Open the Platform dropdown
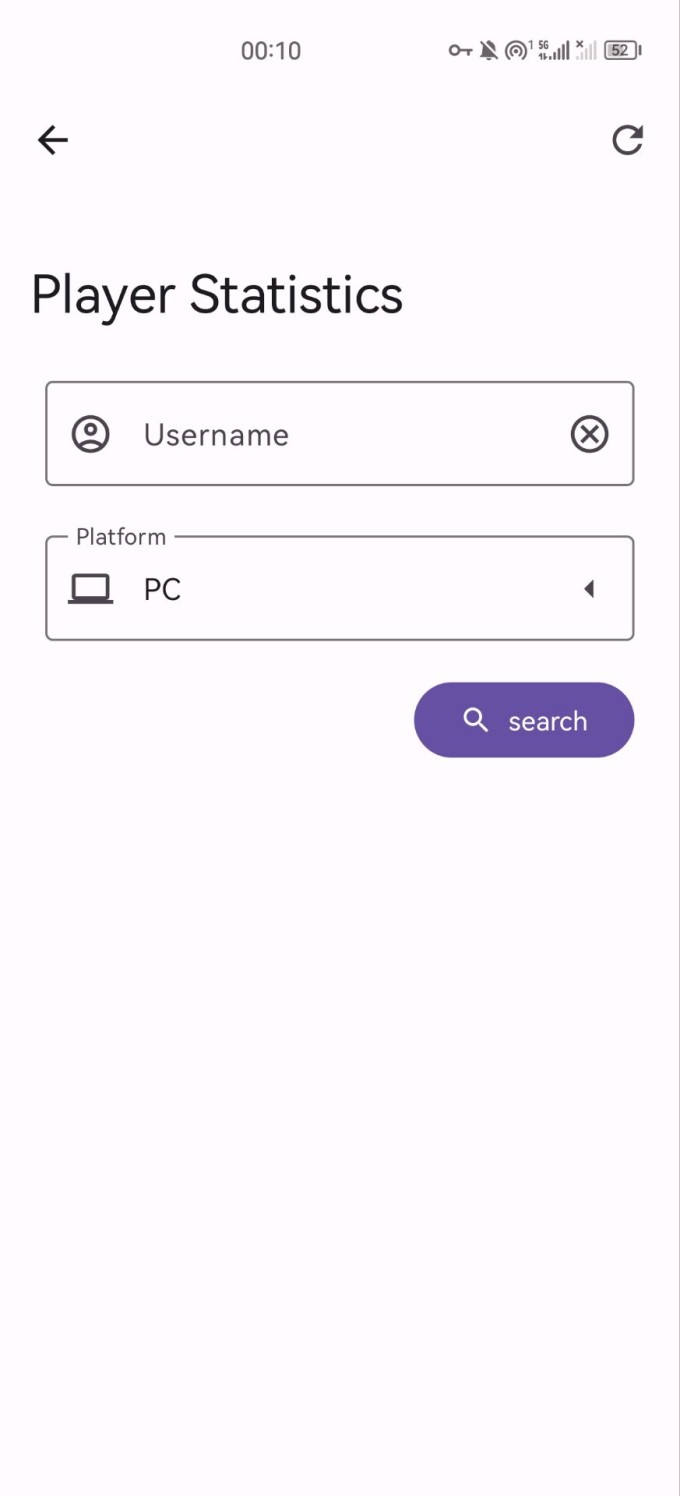The height and width of the screenshot is (1496, 680). [339, 588]
